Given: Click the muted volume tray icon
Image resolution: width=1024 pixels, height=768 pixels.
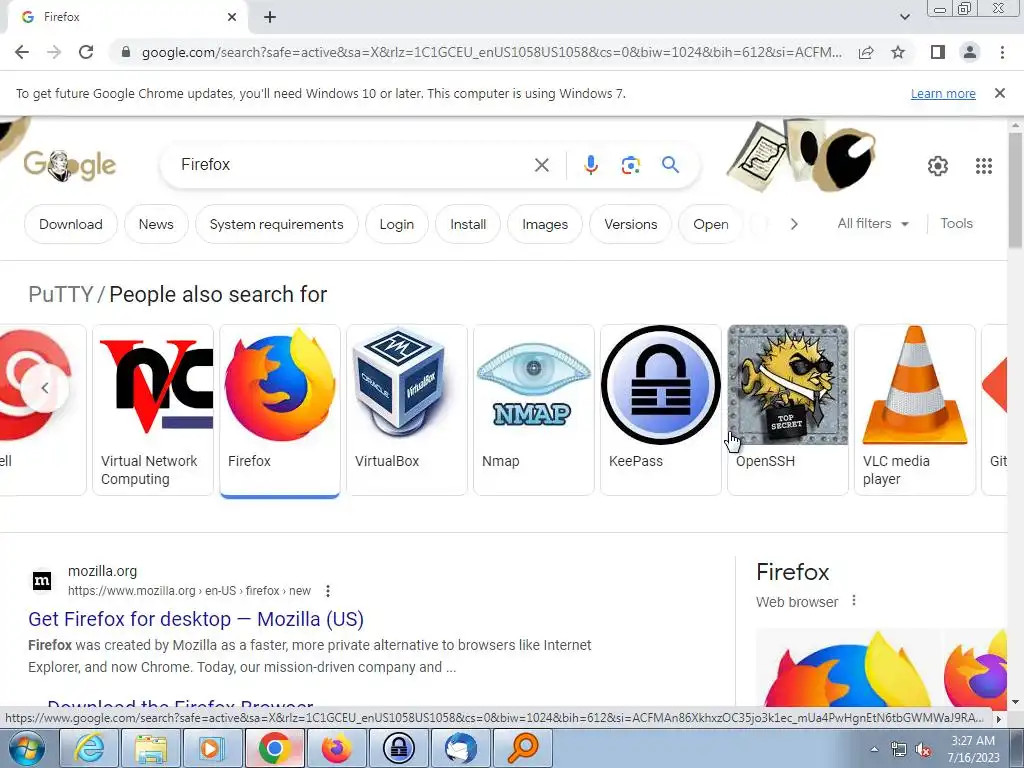Looking at the screenshot, I should click(x=922, y=750).
